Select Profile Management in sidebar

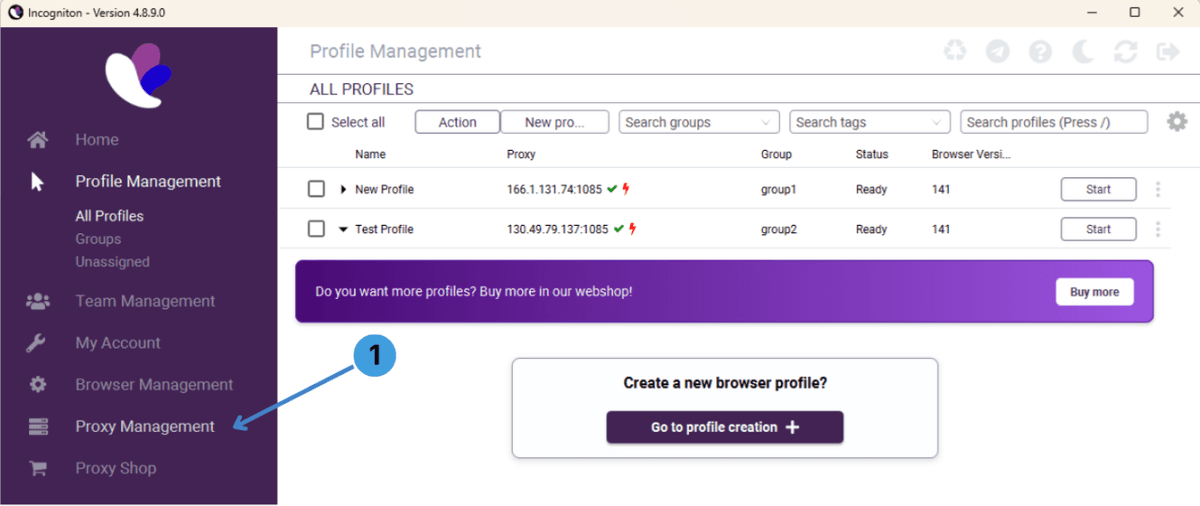point(148,182)
